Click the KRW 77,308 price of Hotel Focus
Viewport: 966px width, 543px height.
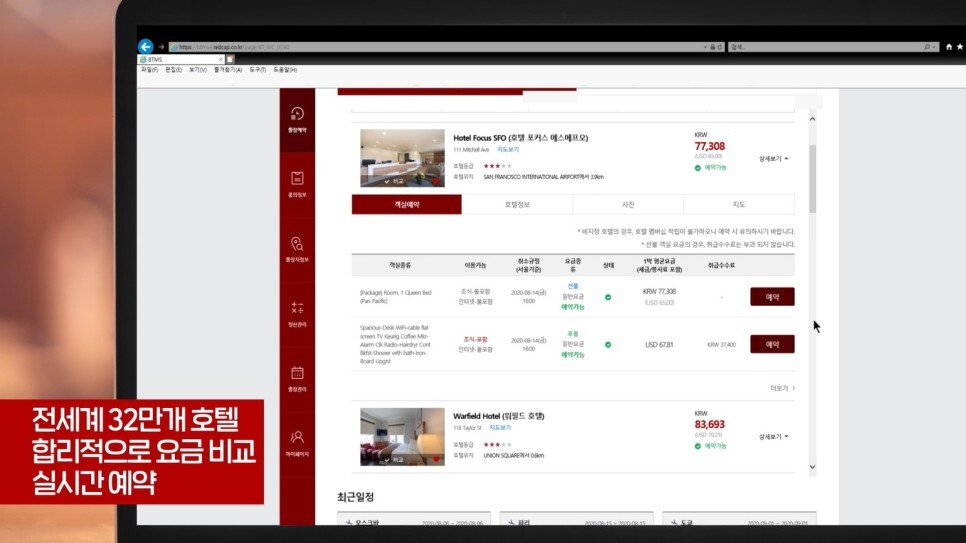tap(709, 146)
